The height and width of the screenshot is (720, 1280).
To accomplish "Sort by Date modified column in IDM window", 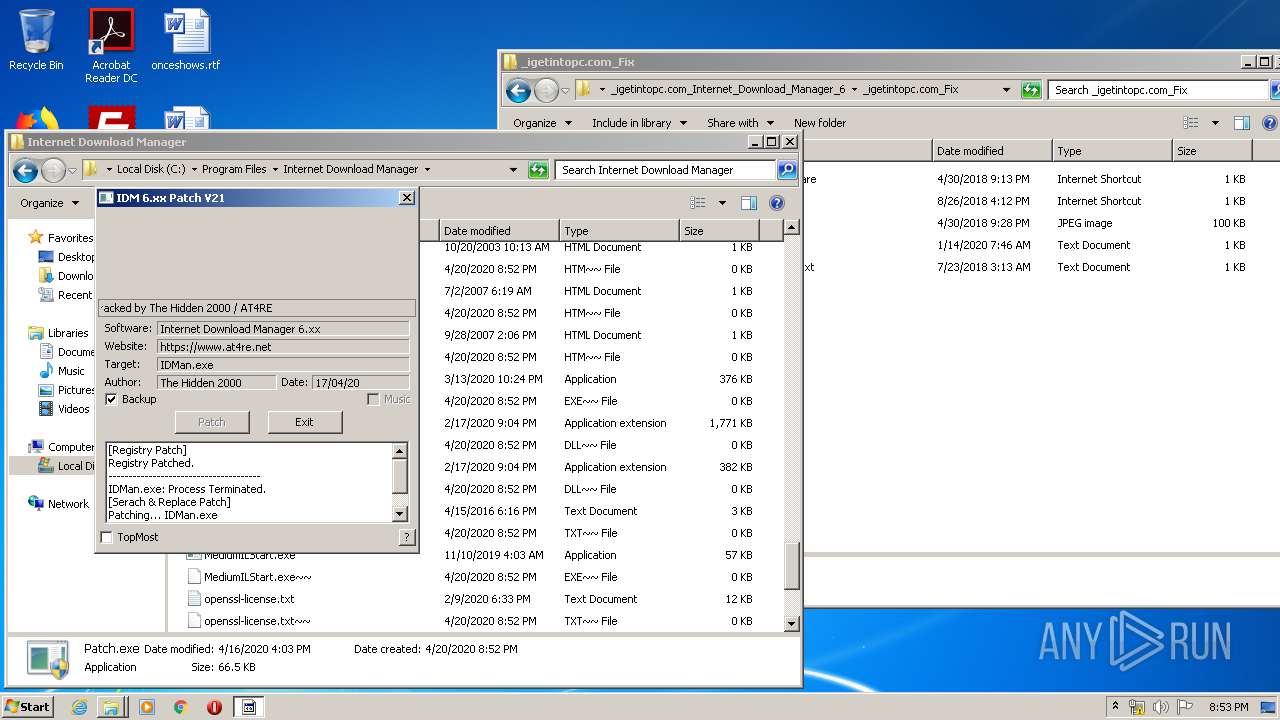I will pyautogui.click(x=499, y=231).
